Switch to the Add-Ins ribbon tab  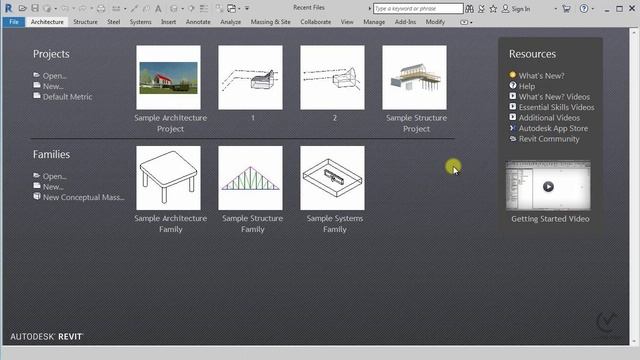pos(405,22)
